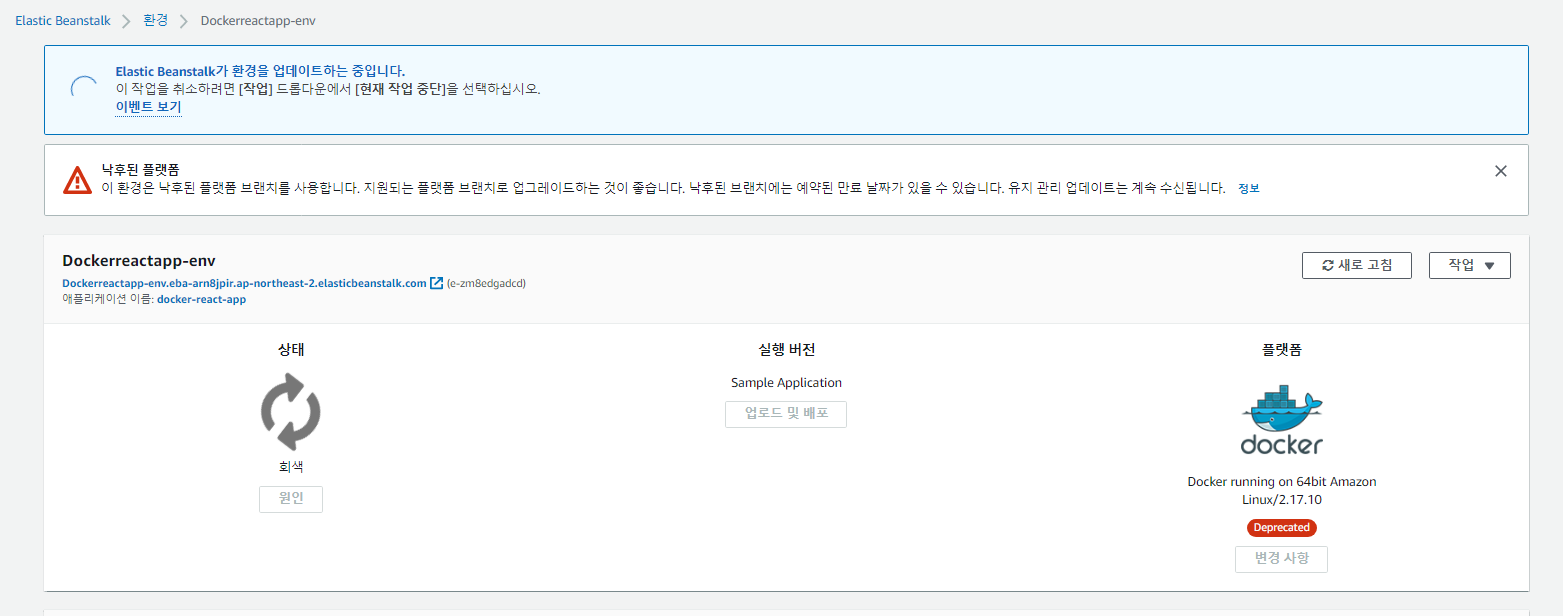Click the red Deprecated badge
The image size is (1563, 616).
(x=1282, y=527)
